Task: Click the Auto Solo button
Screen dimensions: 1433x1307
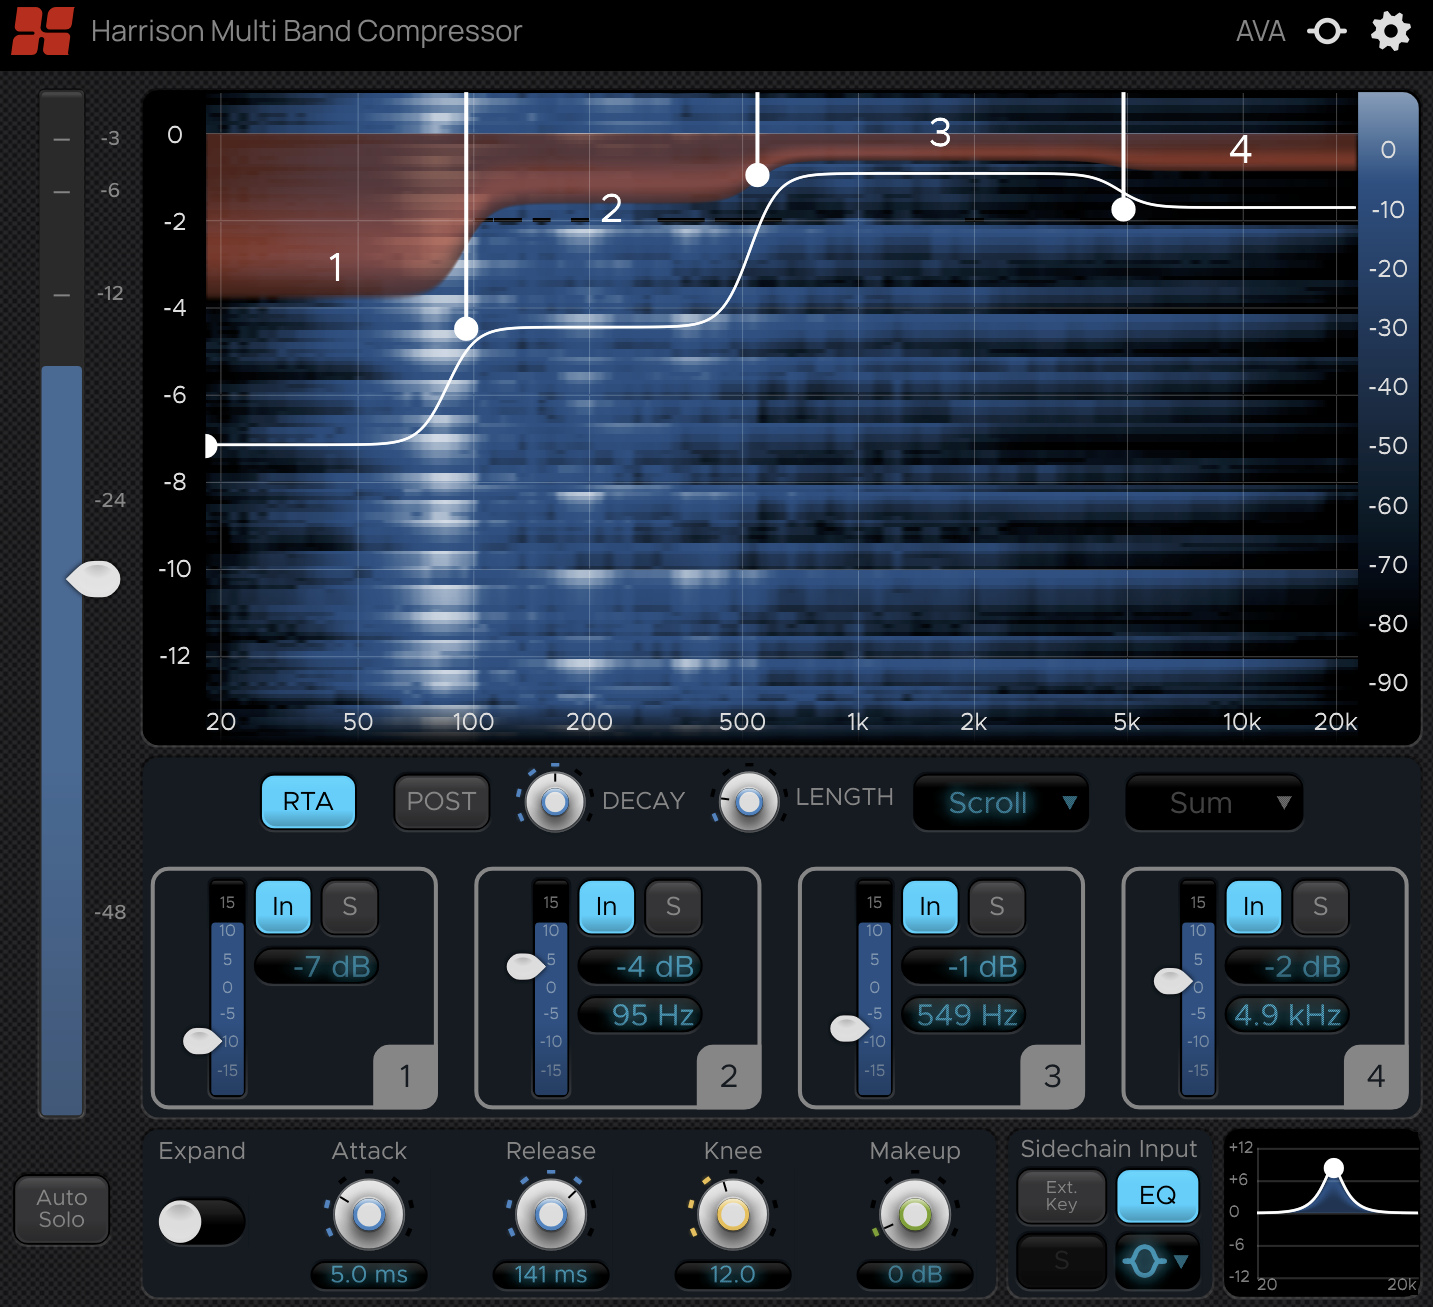Action: pos(61,1209)
